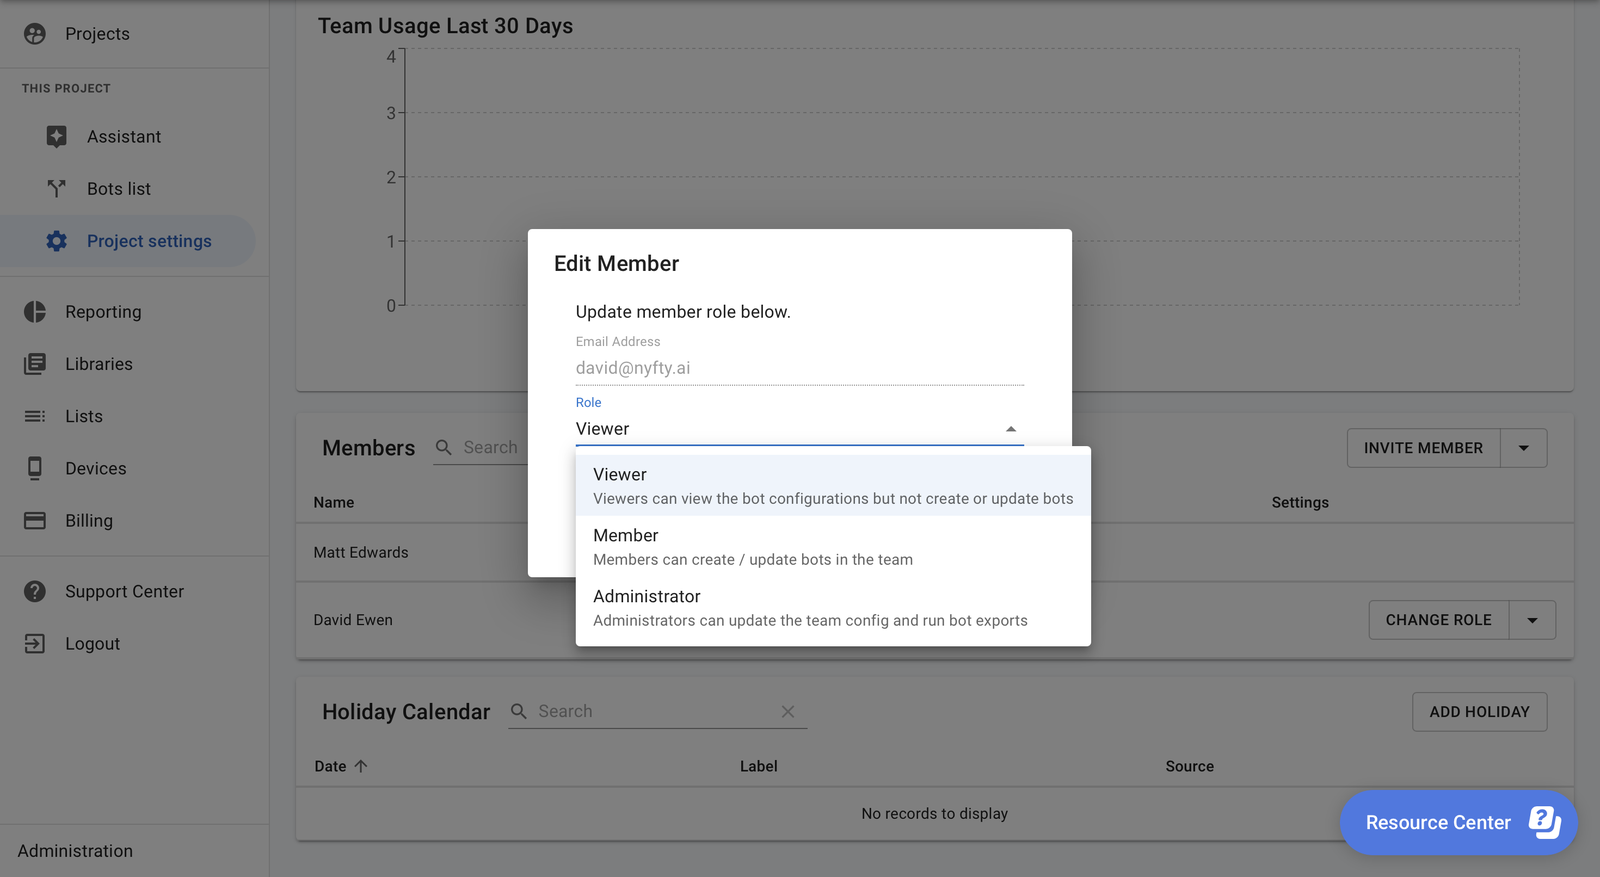Click the Logout exit icon
Viewport: 1600px width, 877px height.
coord(35,644)
